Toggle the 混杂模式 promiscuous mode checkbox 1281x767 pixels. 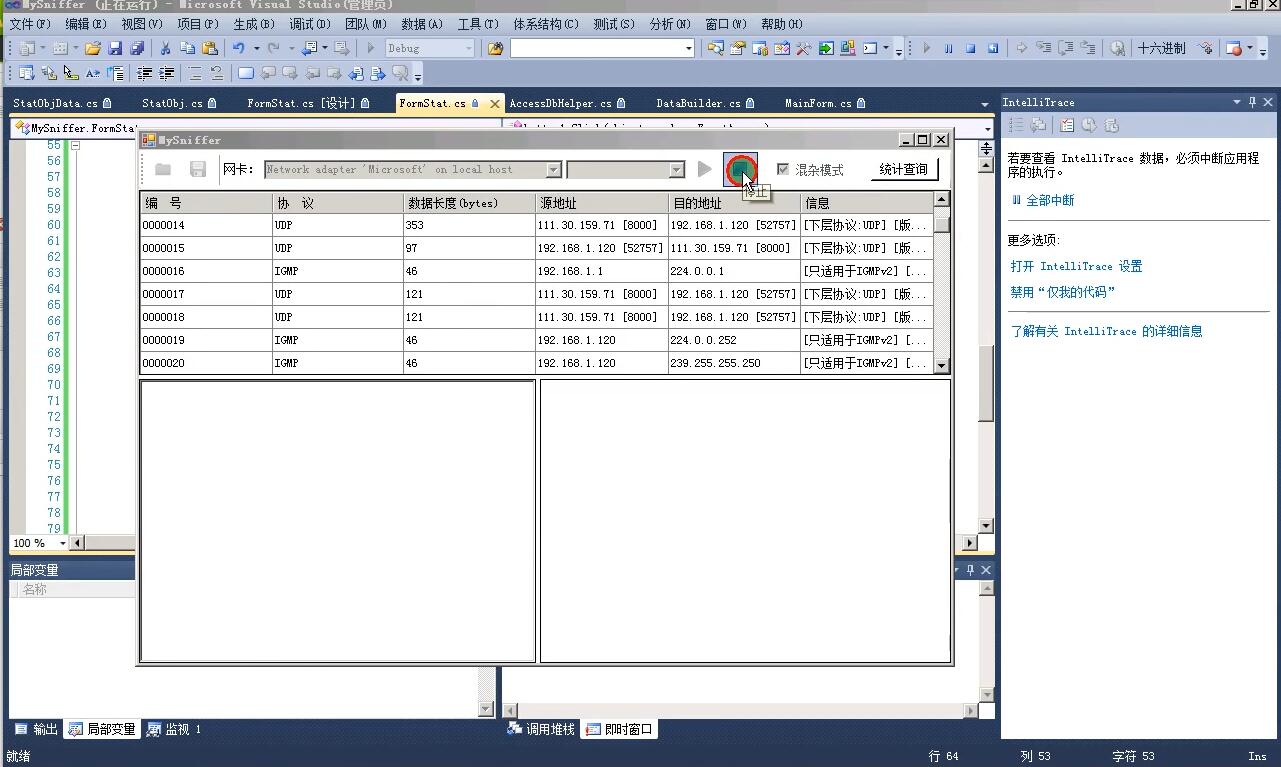(783, 170)
